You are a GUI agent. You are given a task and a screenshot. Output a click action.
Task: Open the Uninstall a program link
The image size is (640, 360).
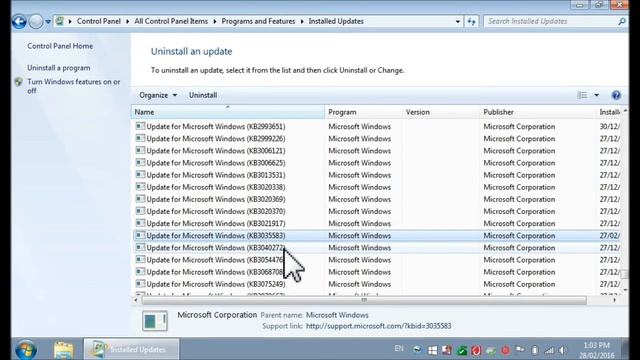59,68
